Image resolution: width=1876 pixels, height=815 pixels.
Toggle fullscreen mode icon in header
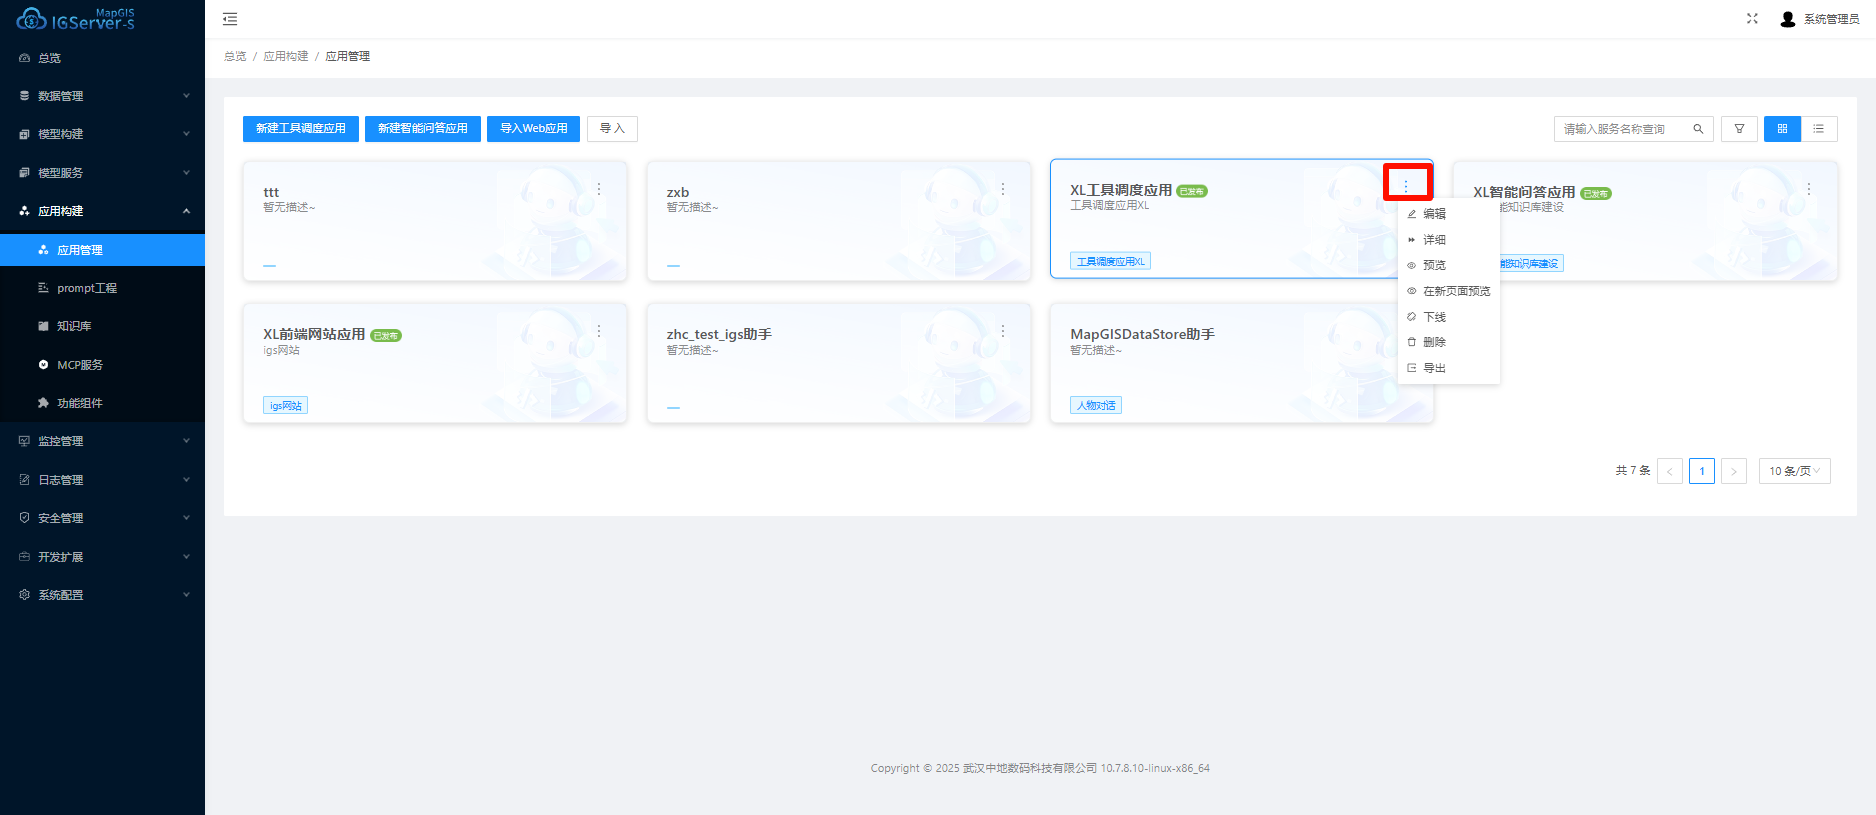[1752, 19]
